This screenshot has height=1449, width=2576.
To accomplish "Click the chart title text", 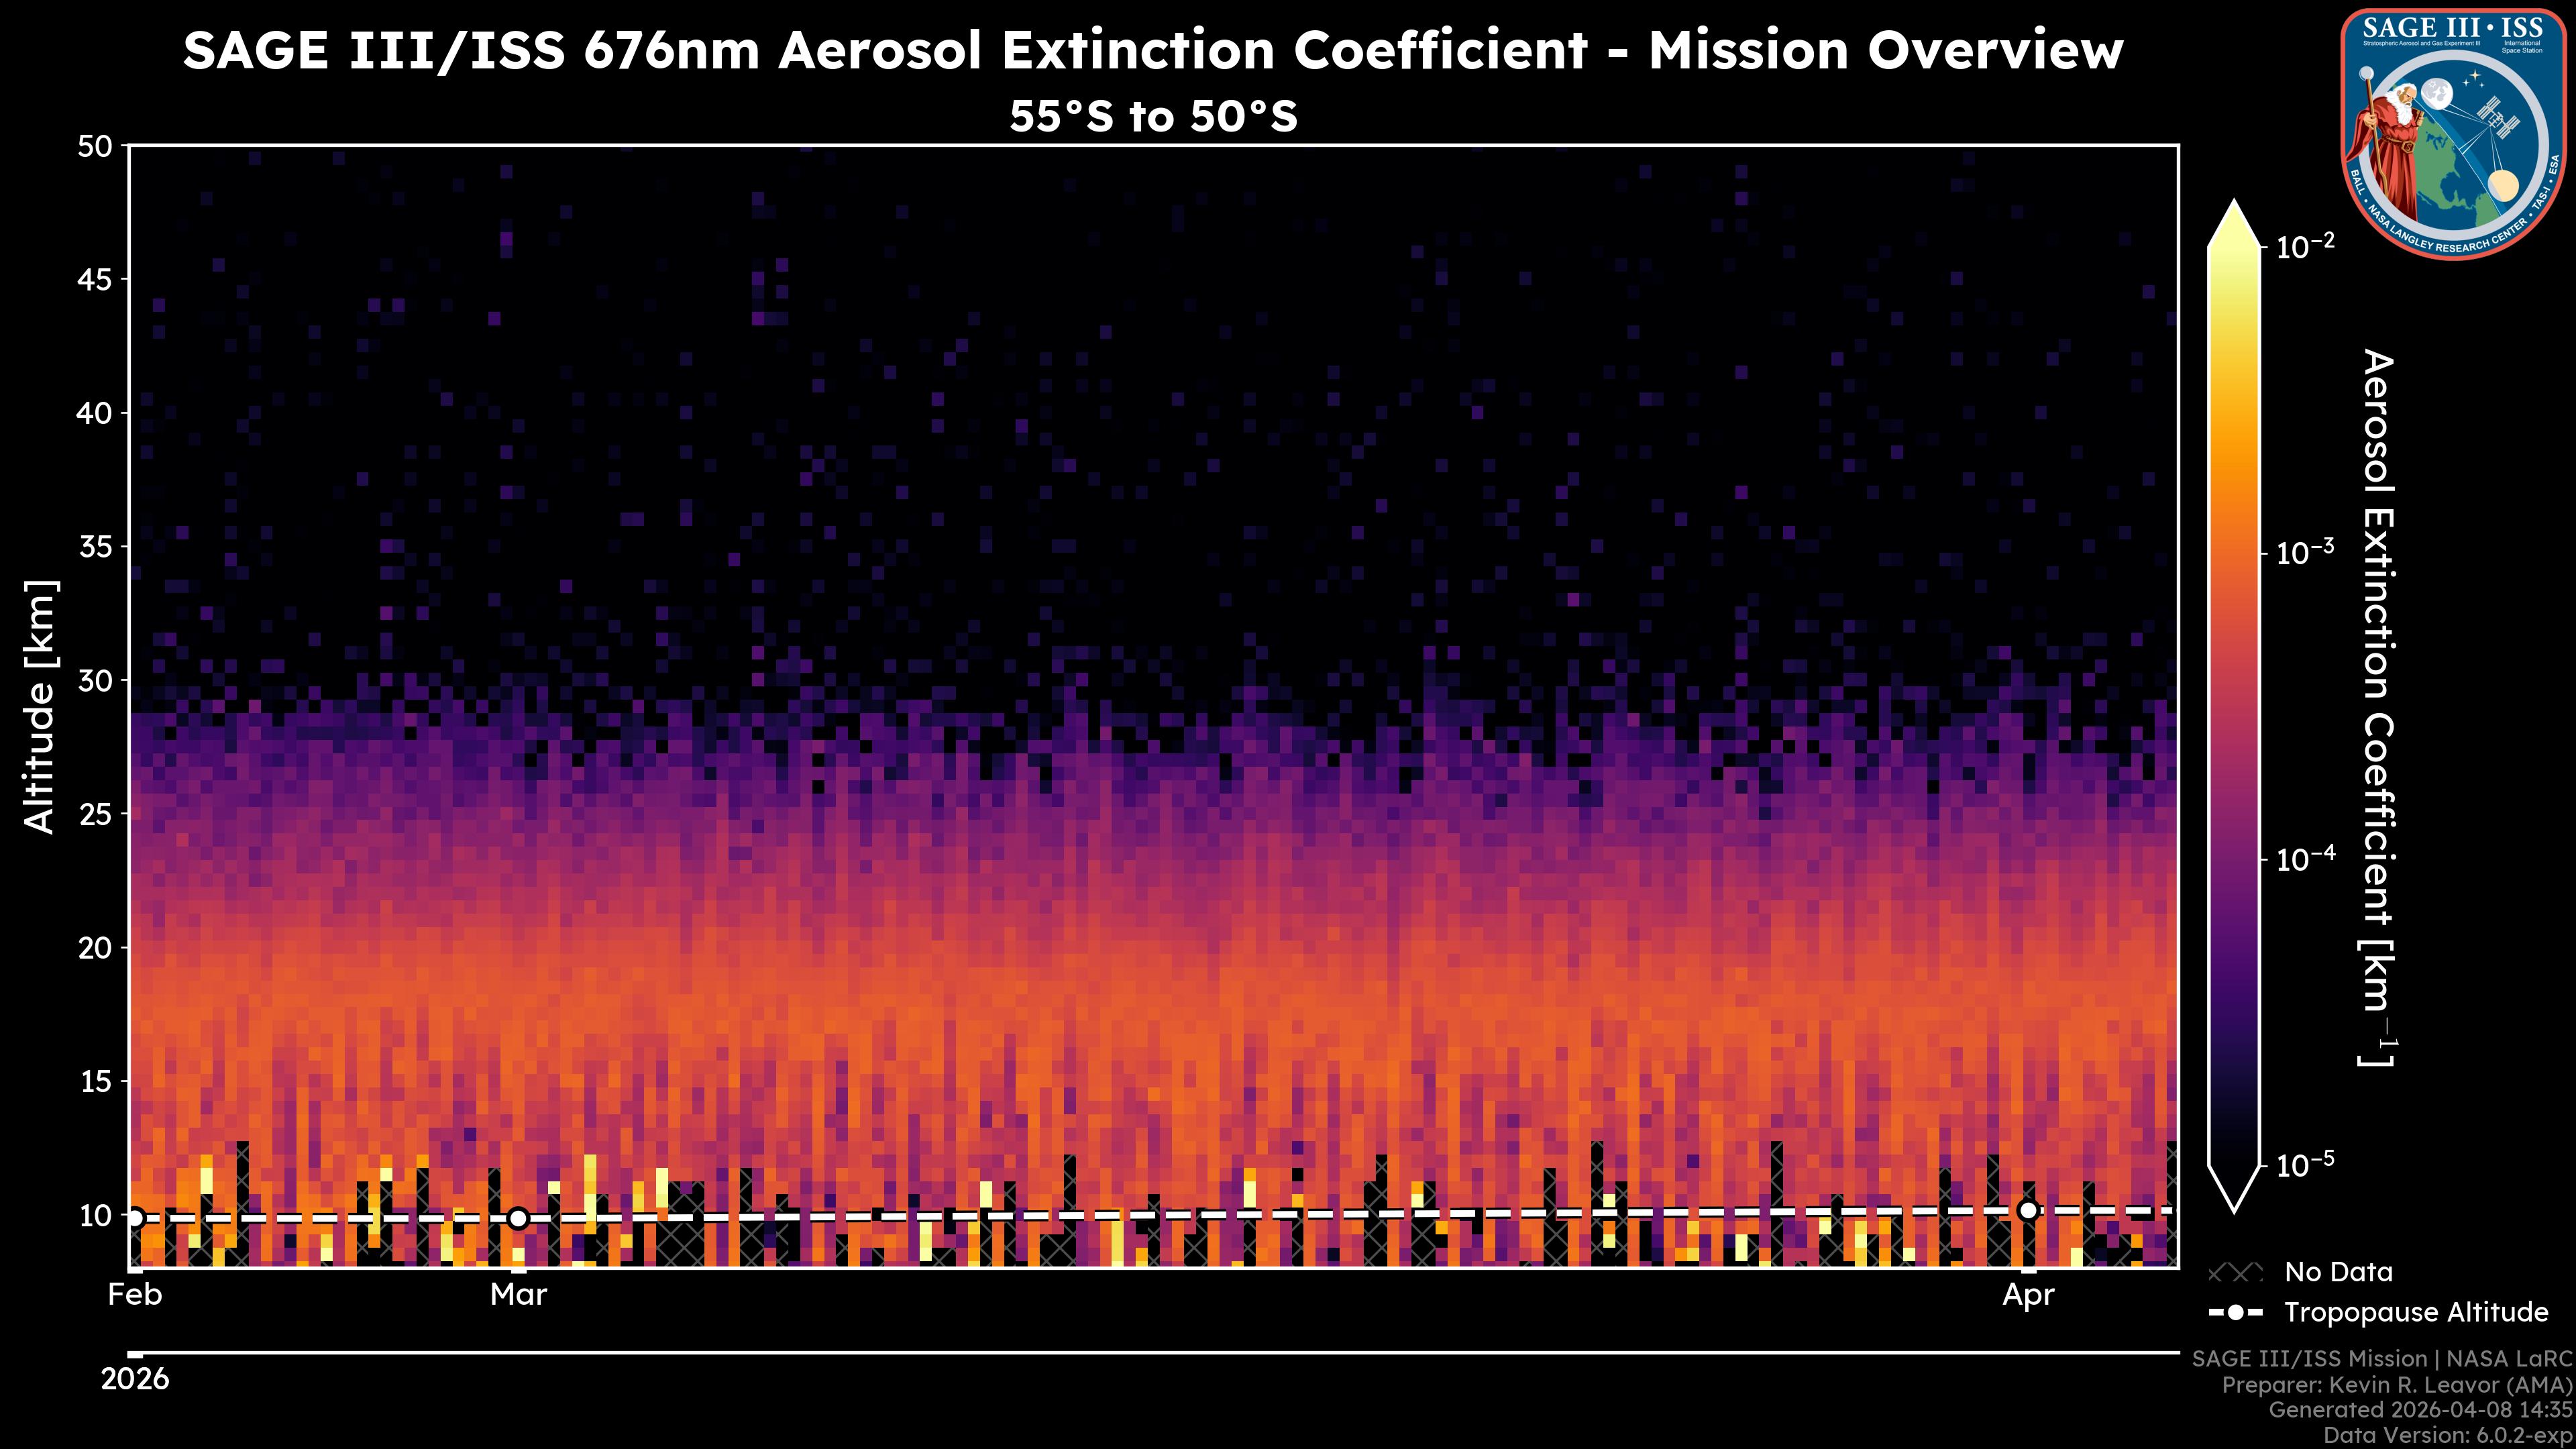I will 1152,50.
